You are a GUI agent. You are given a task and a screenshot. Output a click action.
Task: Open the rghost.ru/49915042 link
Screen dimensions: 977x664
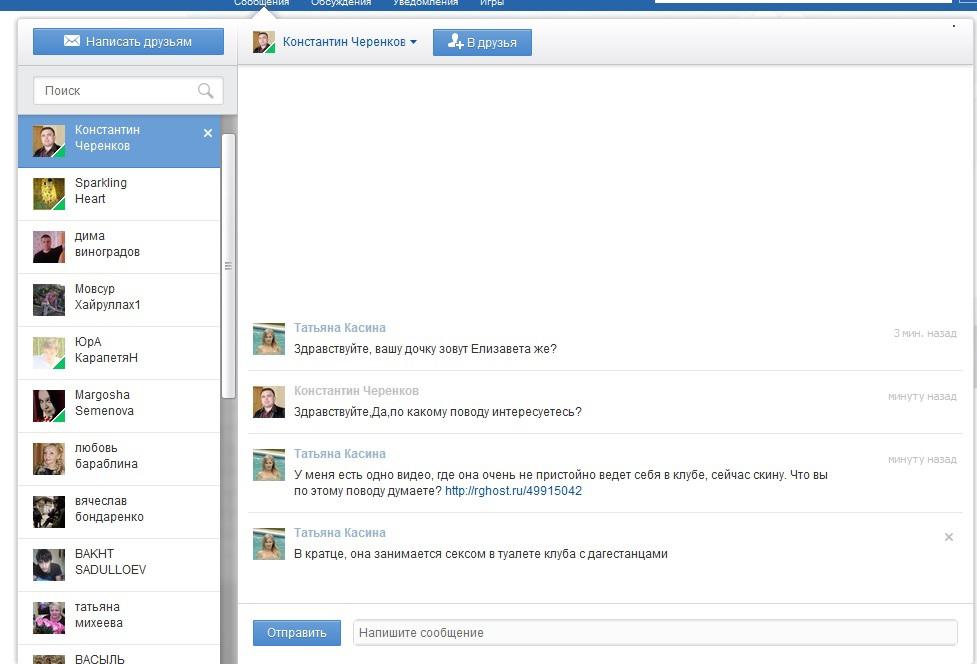coord(513,491)
